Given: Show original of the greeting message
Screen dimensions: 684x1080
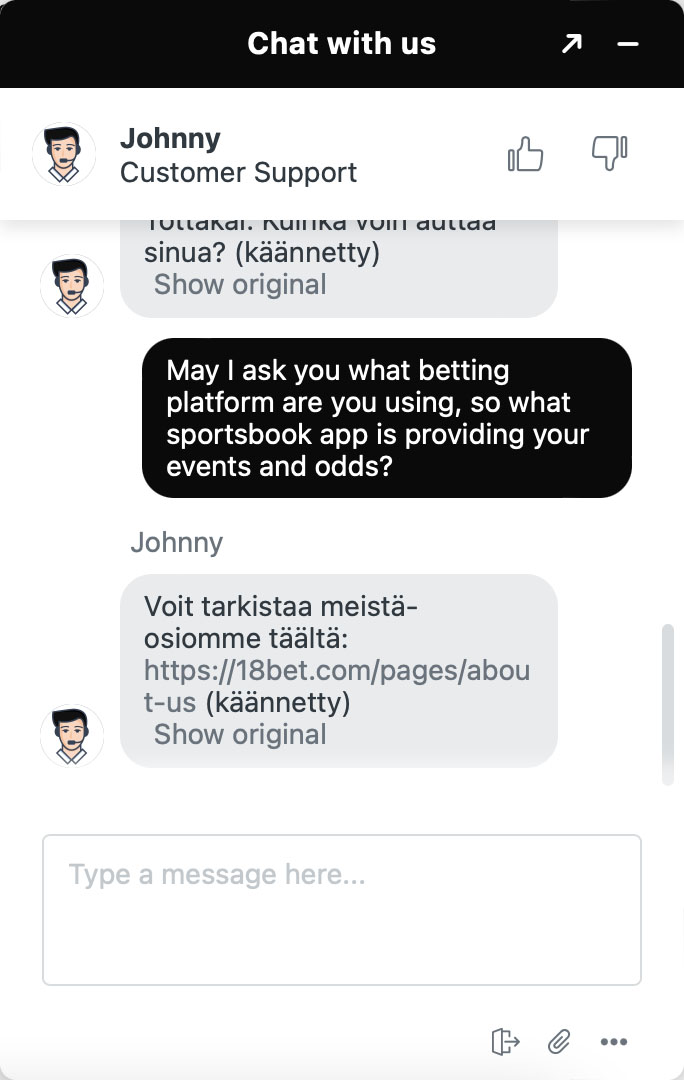Looking at the screenshot, I should tap(240, 284).
